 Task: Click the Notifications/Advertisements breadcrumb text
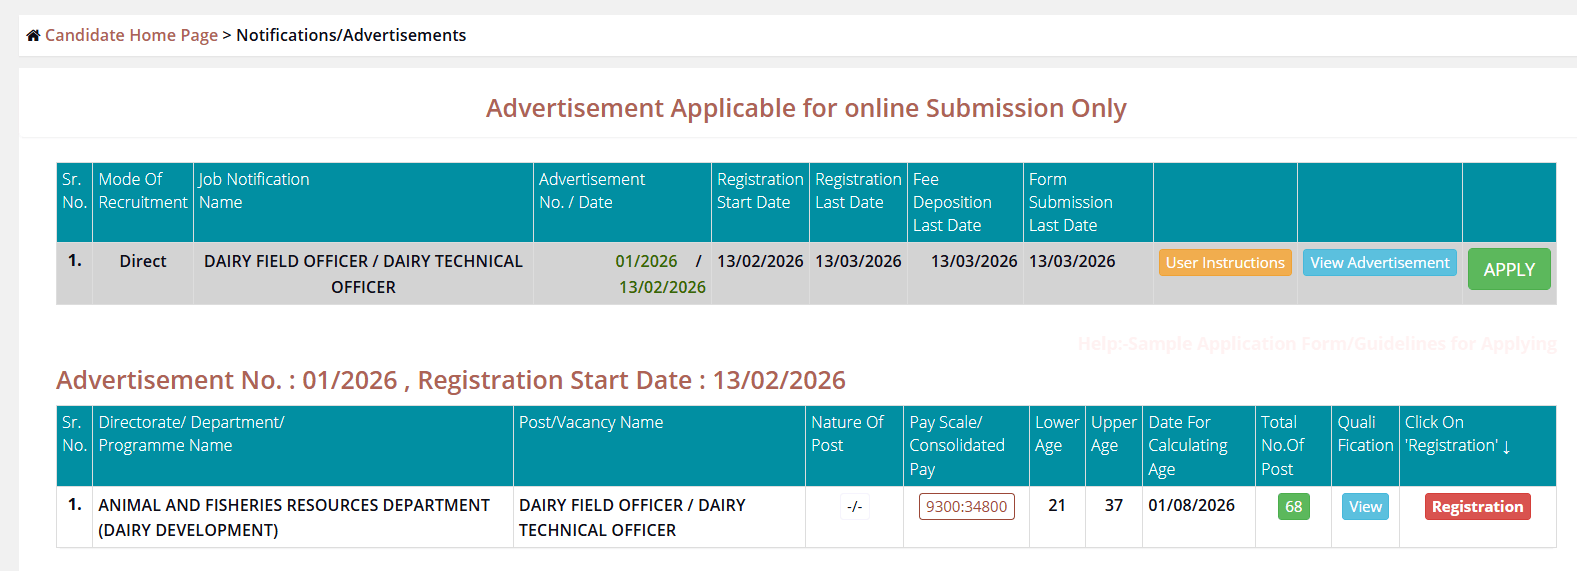point(351,35)
